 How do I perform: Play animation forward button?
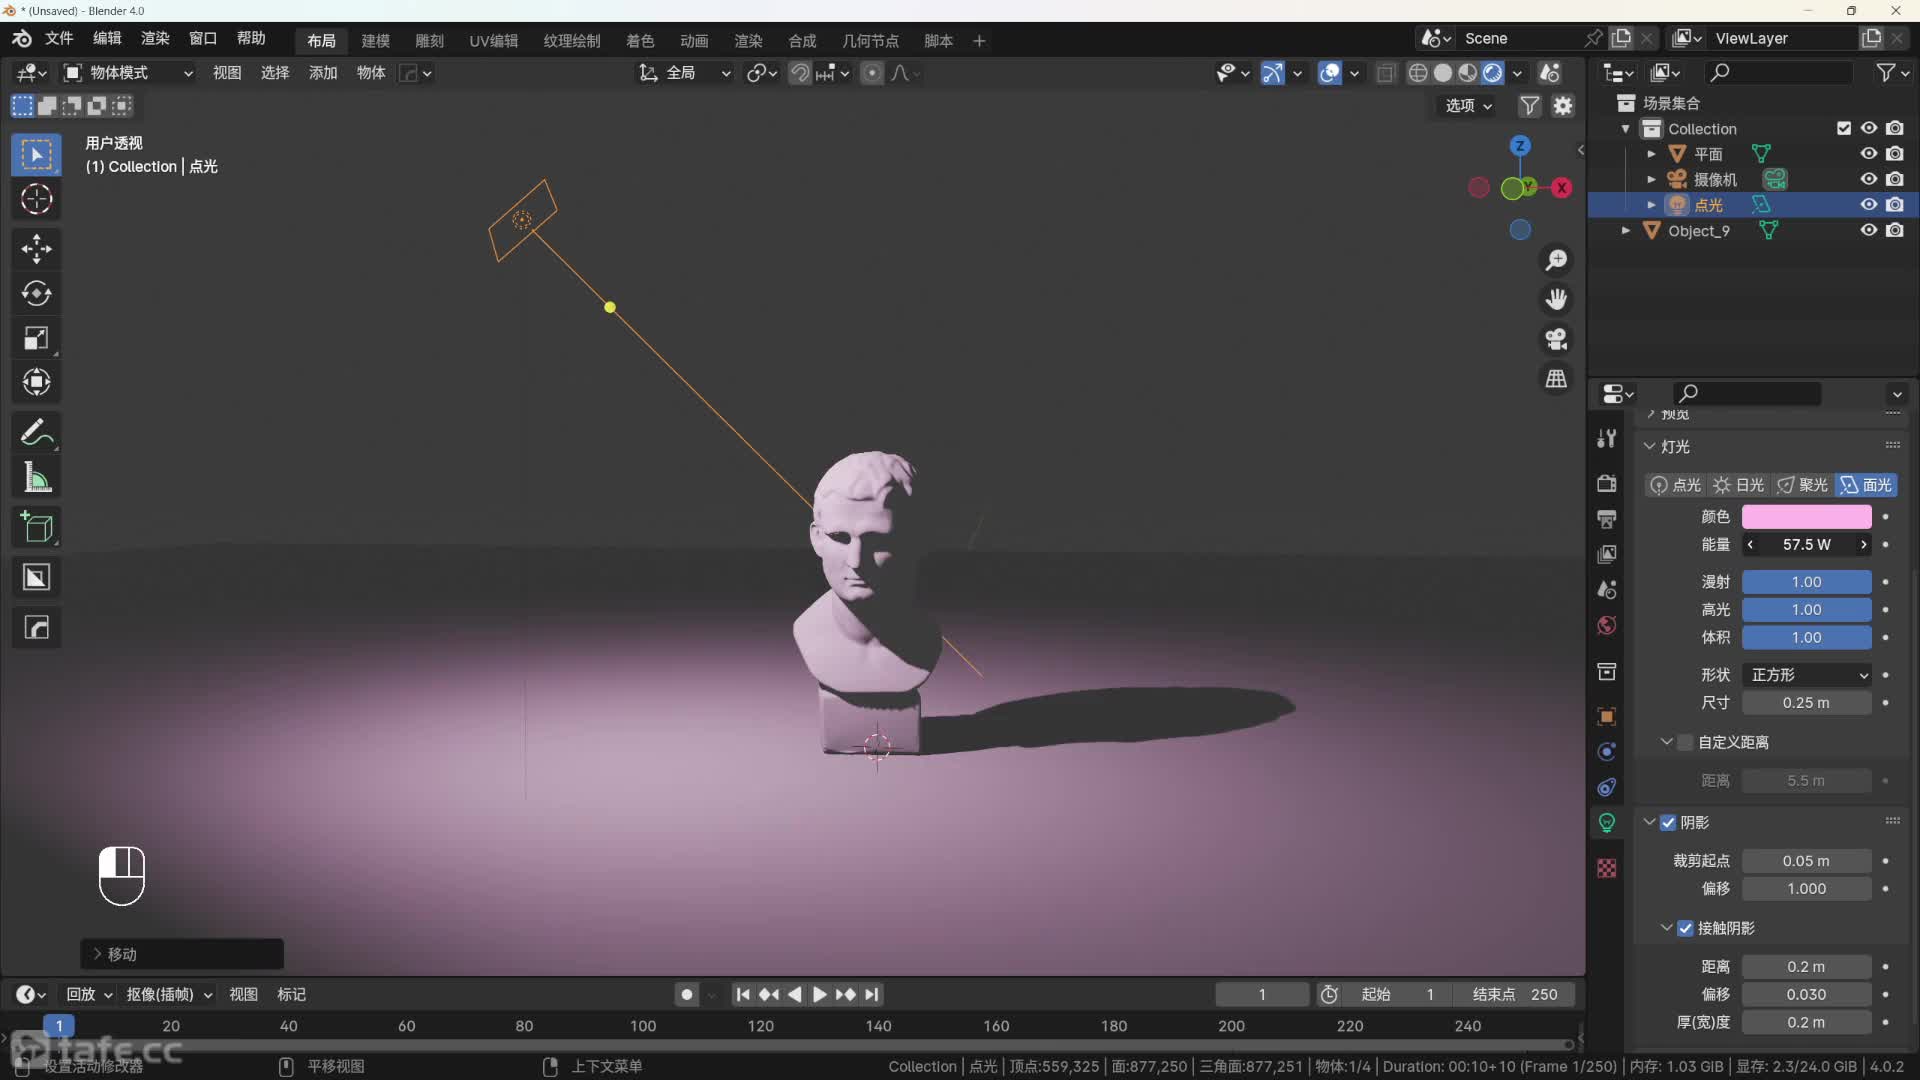[x=819, y=994]
